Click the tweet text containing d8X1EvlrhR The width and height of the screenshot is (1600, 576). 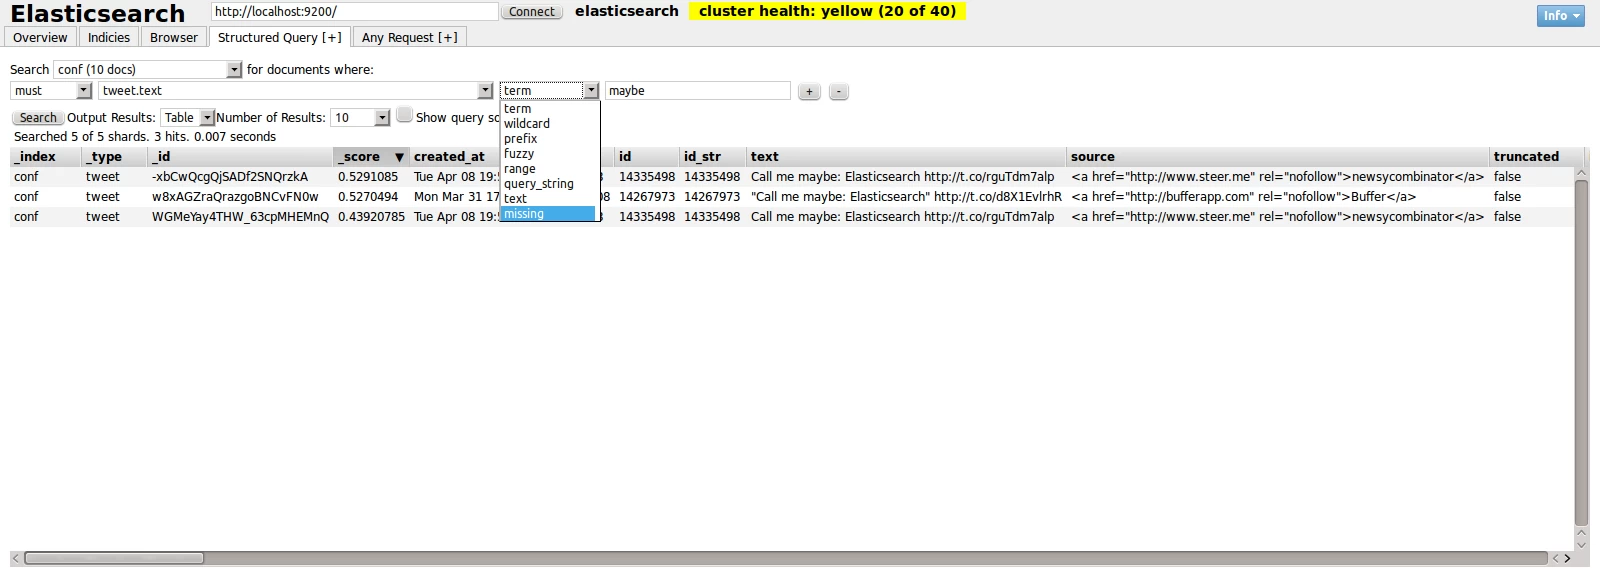(906, 197)
